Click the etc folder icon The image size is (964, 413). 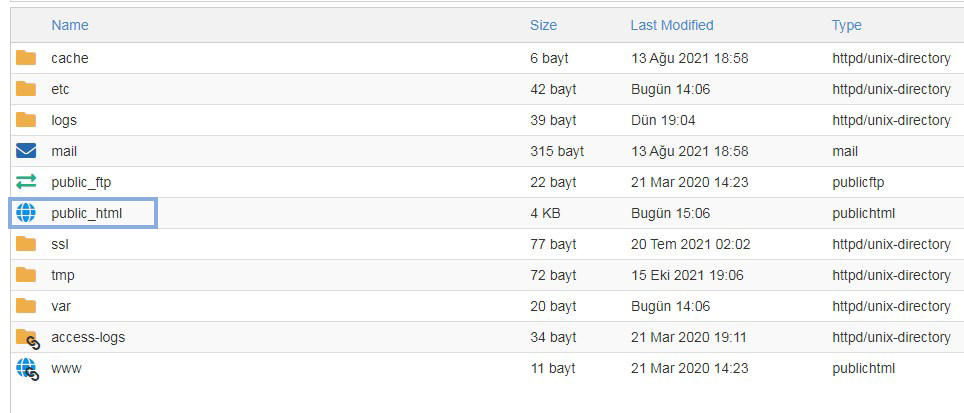[x=26, y=88]
